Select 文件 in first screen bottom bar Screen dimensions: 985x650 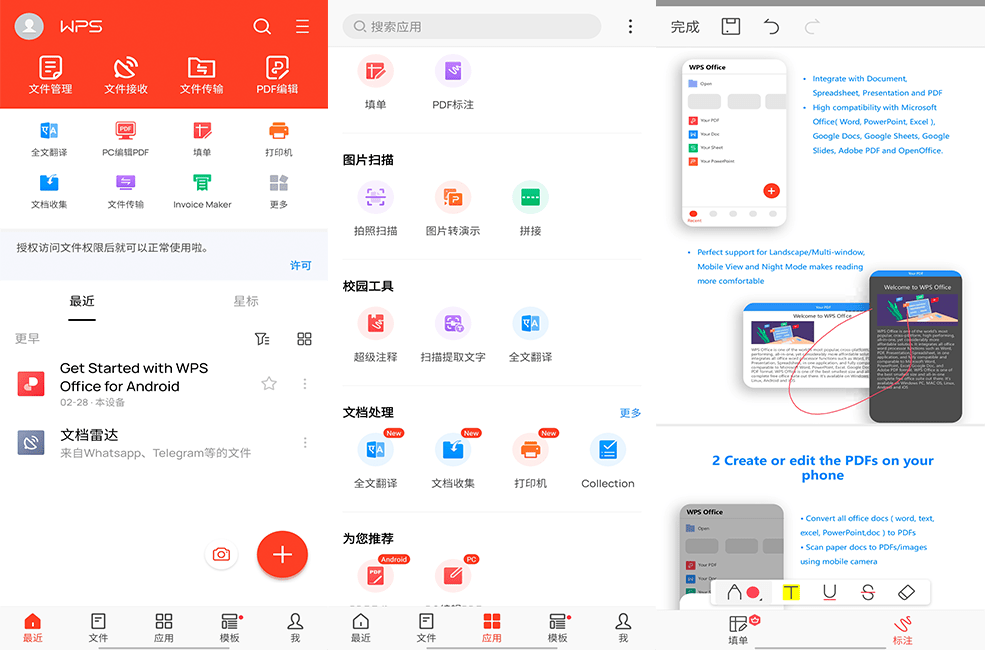click(x=98, y=628)
